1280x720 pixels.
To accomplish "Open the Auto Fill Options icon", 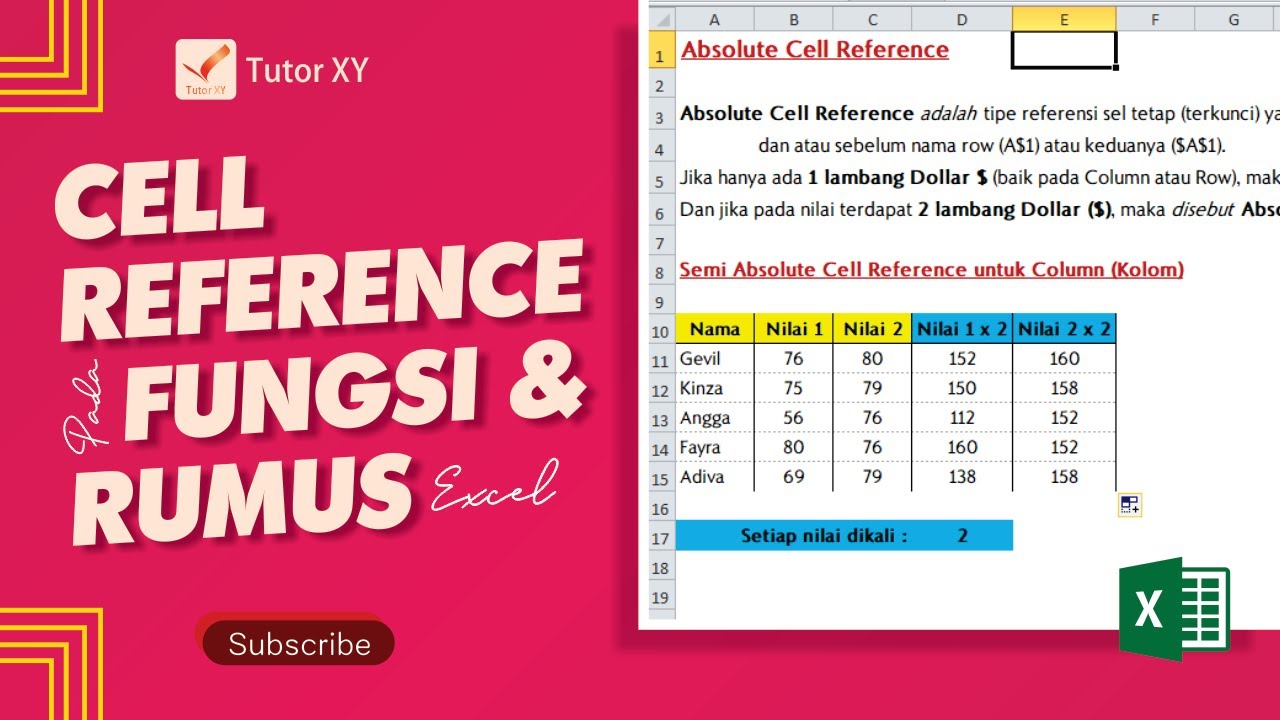I will tap(1130, 505).
